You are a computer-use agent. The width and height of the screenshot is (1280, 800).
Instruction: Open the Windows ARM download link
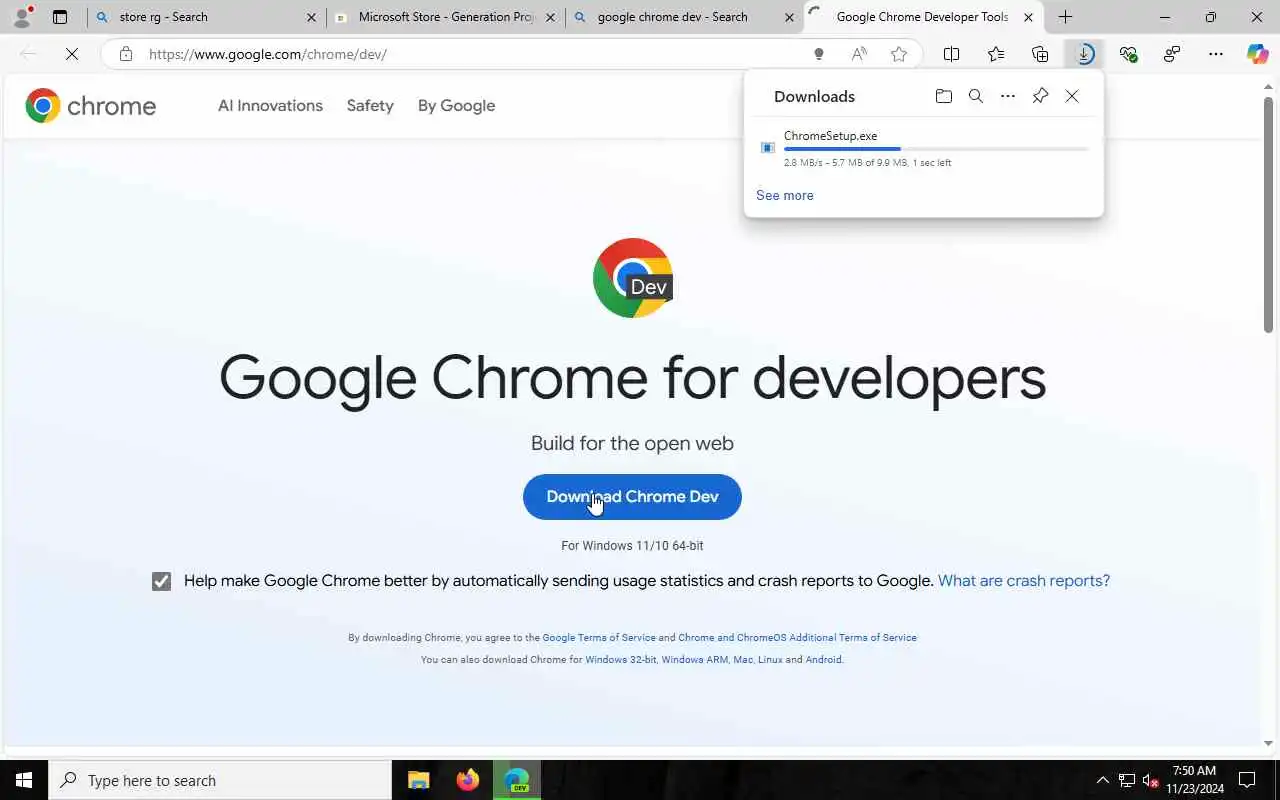click(x=694, y=660)
